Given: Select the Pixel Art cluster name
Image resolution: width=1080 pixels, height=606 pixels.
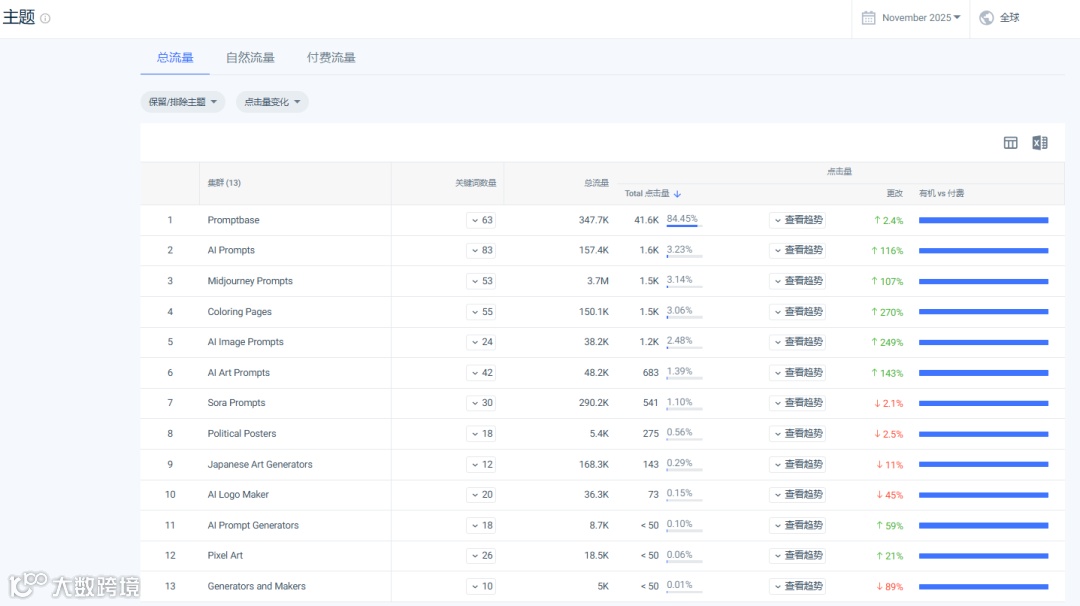Looking at the screenshot, I should [225, 555].
